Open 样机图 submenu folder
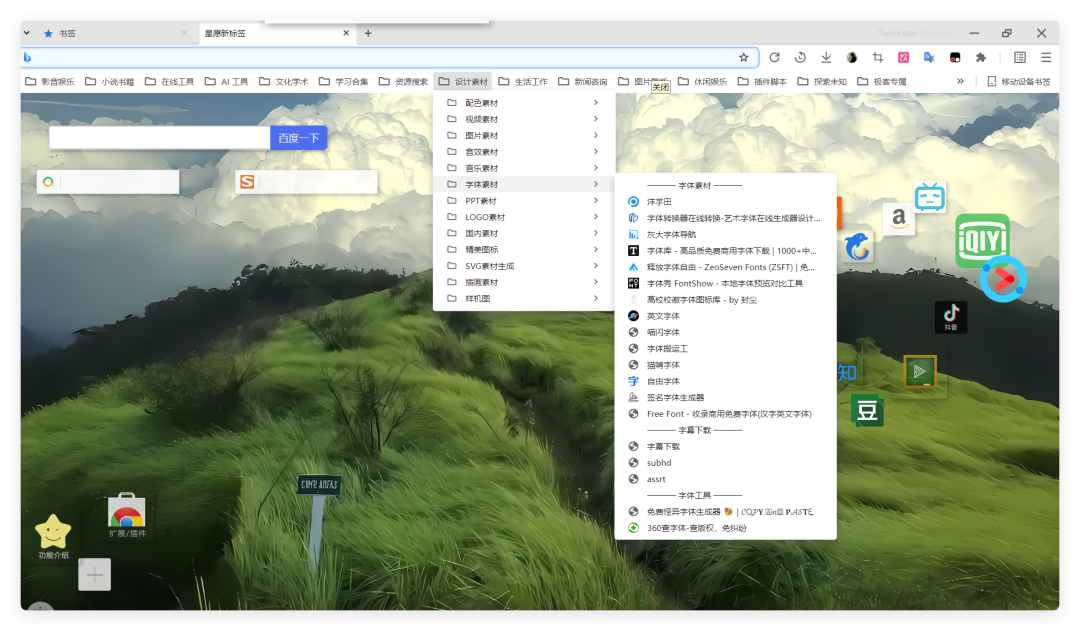 coord(521,298)
